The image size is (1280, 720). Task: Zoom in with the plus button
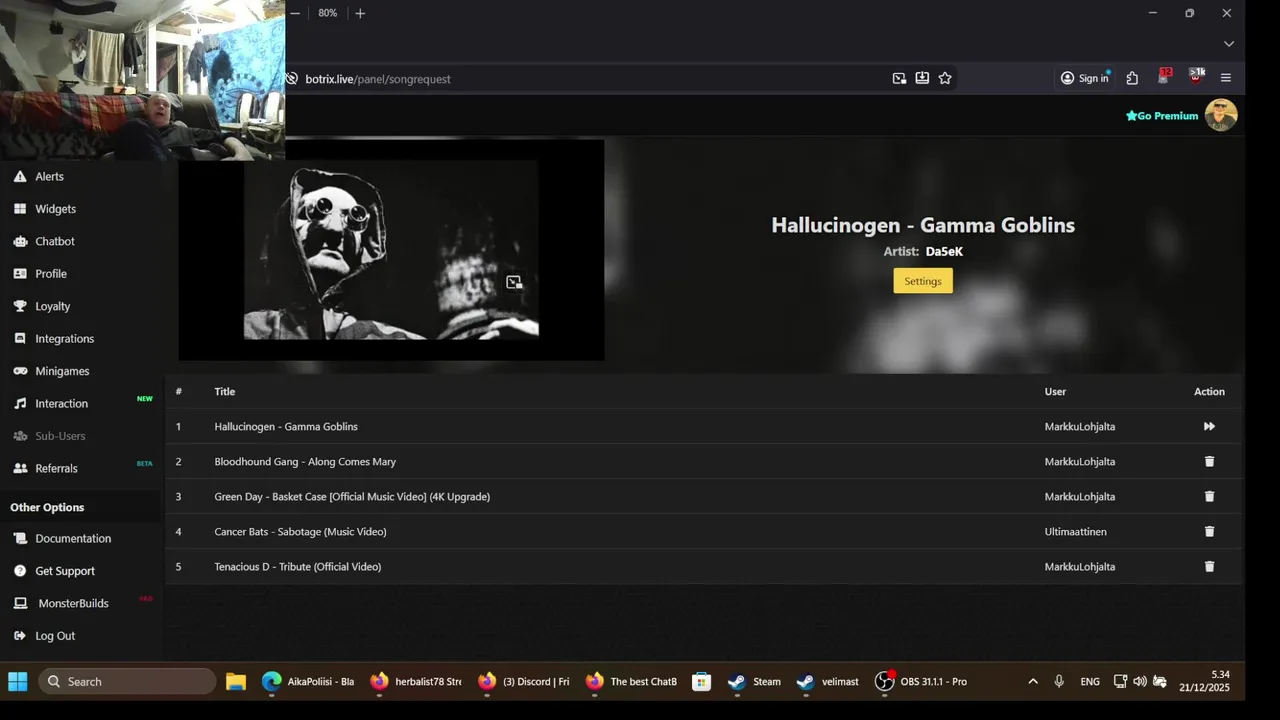pyautogui.click(x=360, y=13)
